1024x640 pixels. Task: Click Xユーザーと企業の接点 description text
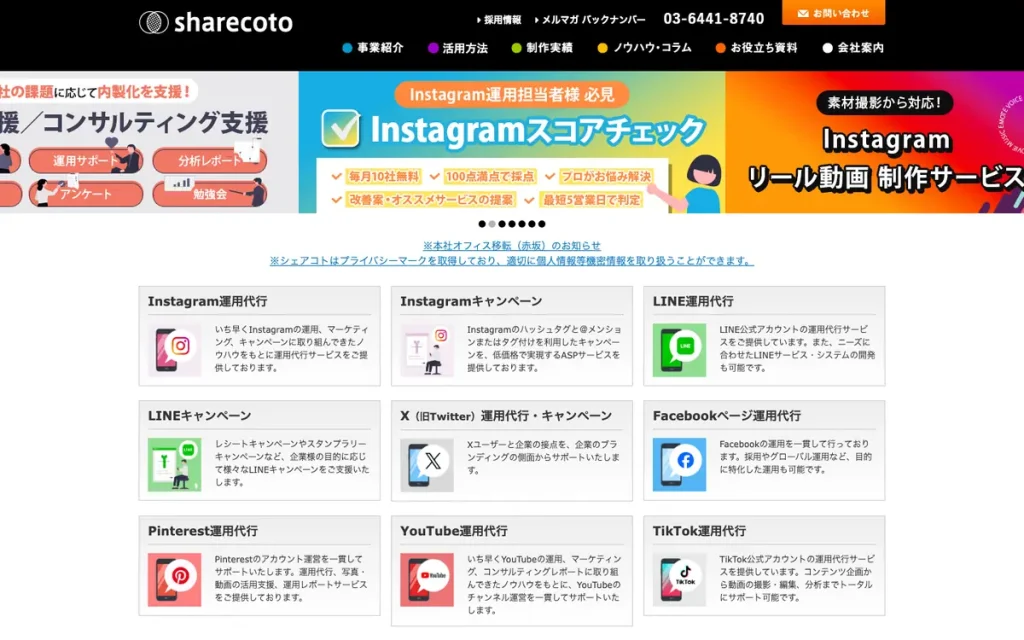(543, 456)
